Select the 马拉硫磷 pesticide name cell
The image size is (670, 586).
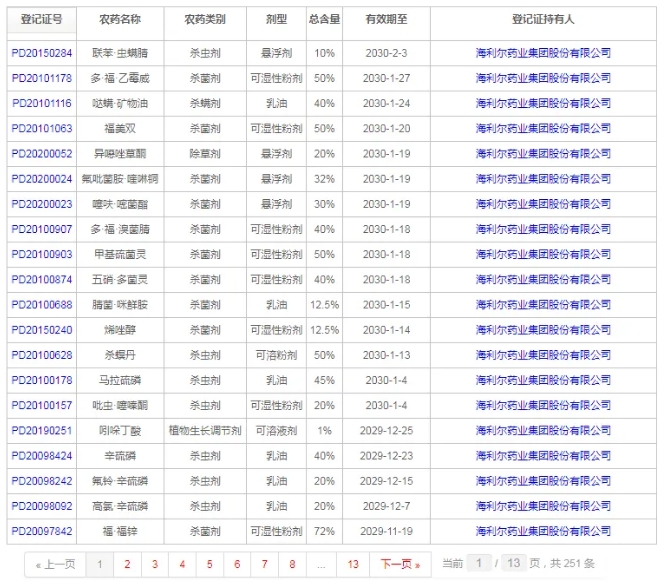coord(120,380)
